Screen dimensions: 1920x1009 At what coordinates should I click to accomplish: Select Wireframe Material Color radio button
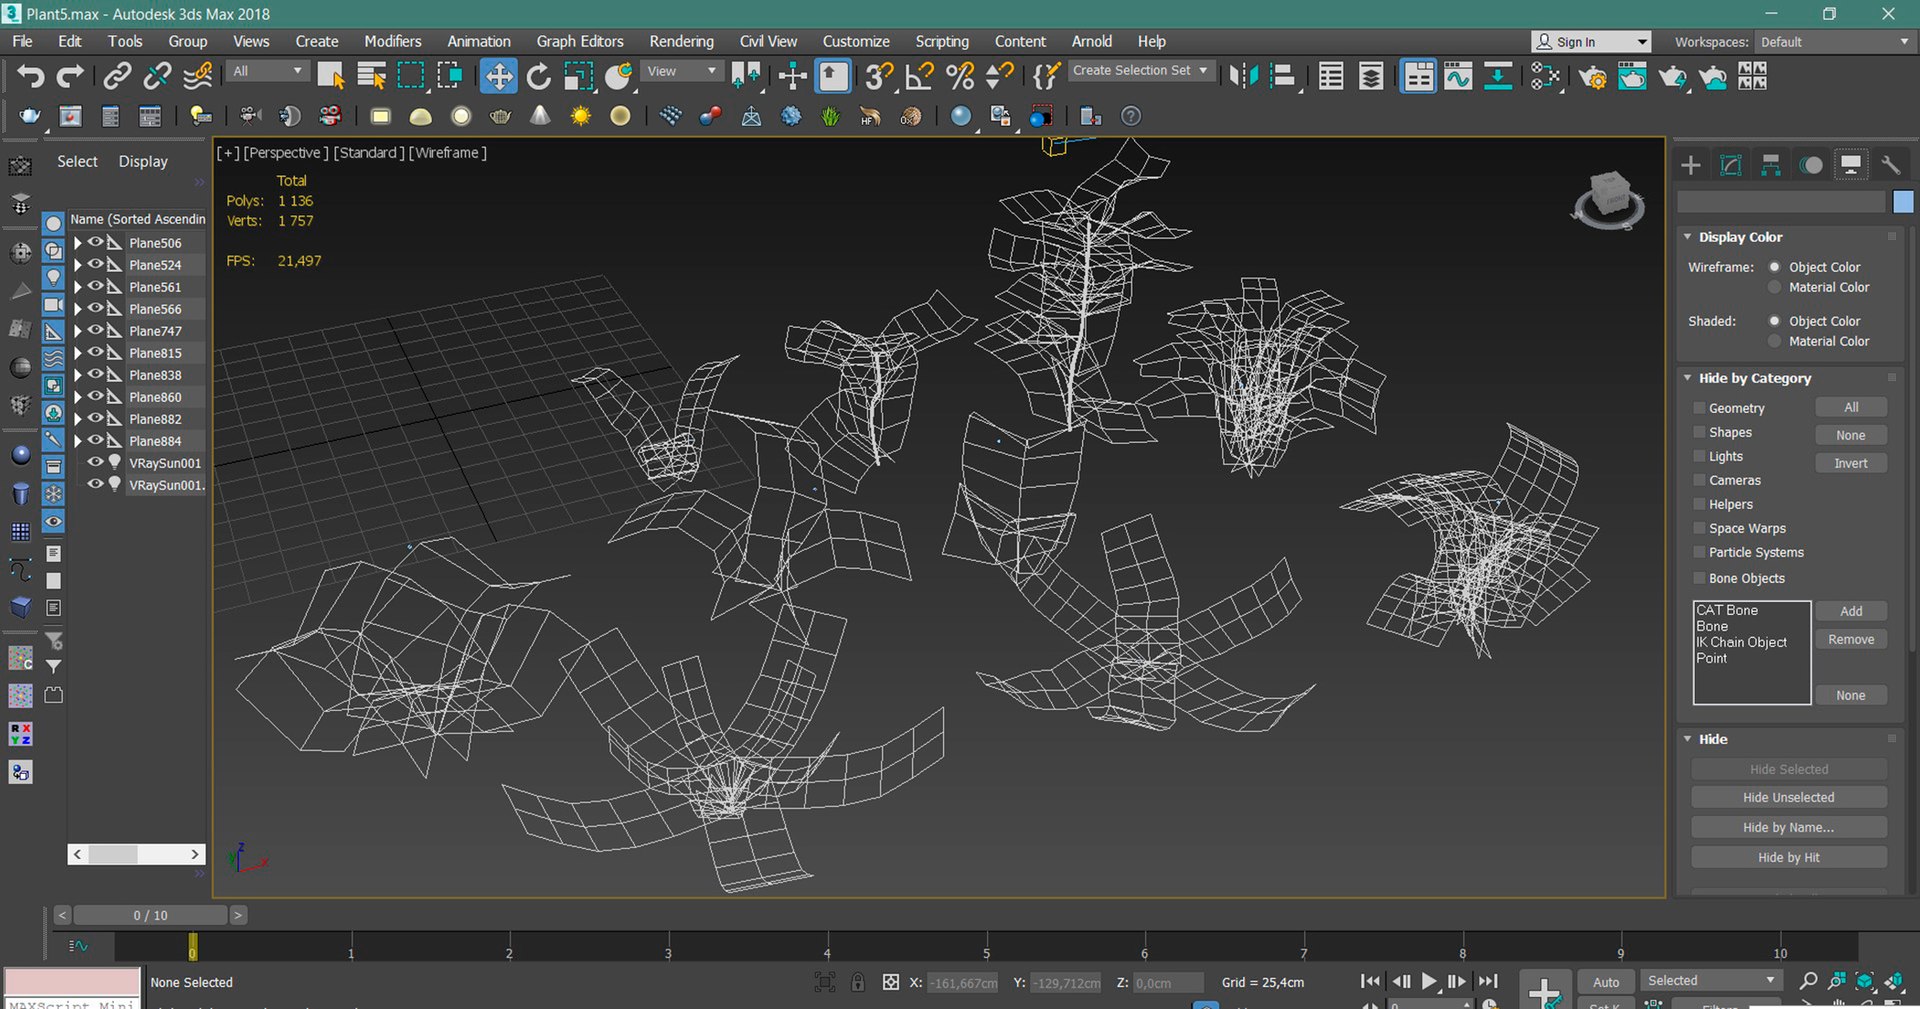point(1775,287)
